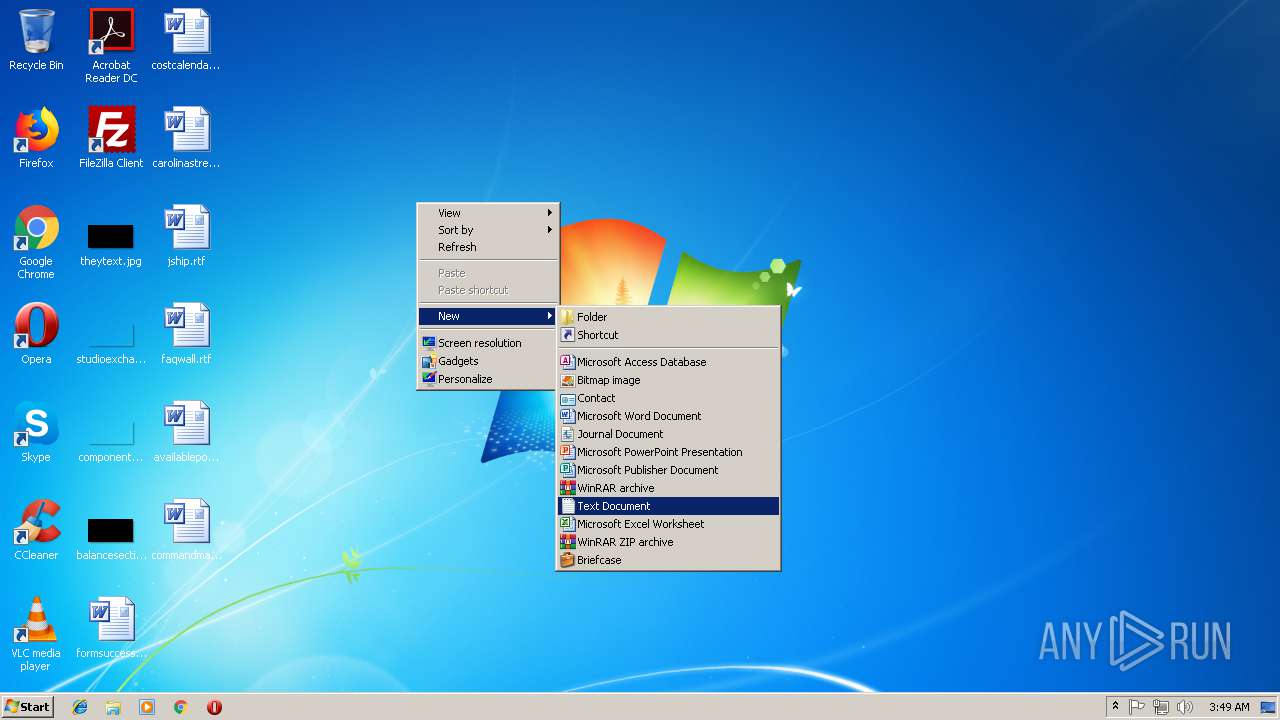1280x720 pixels.
Task: Create new Microsoft Word Document
Action: pos(668,416)
